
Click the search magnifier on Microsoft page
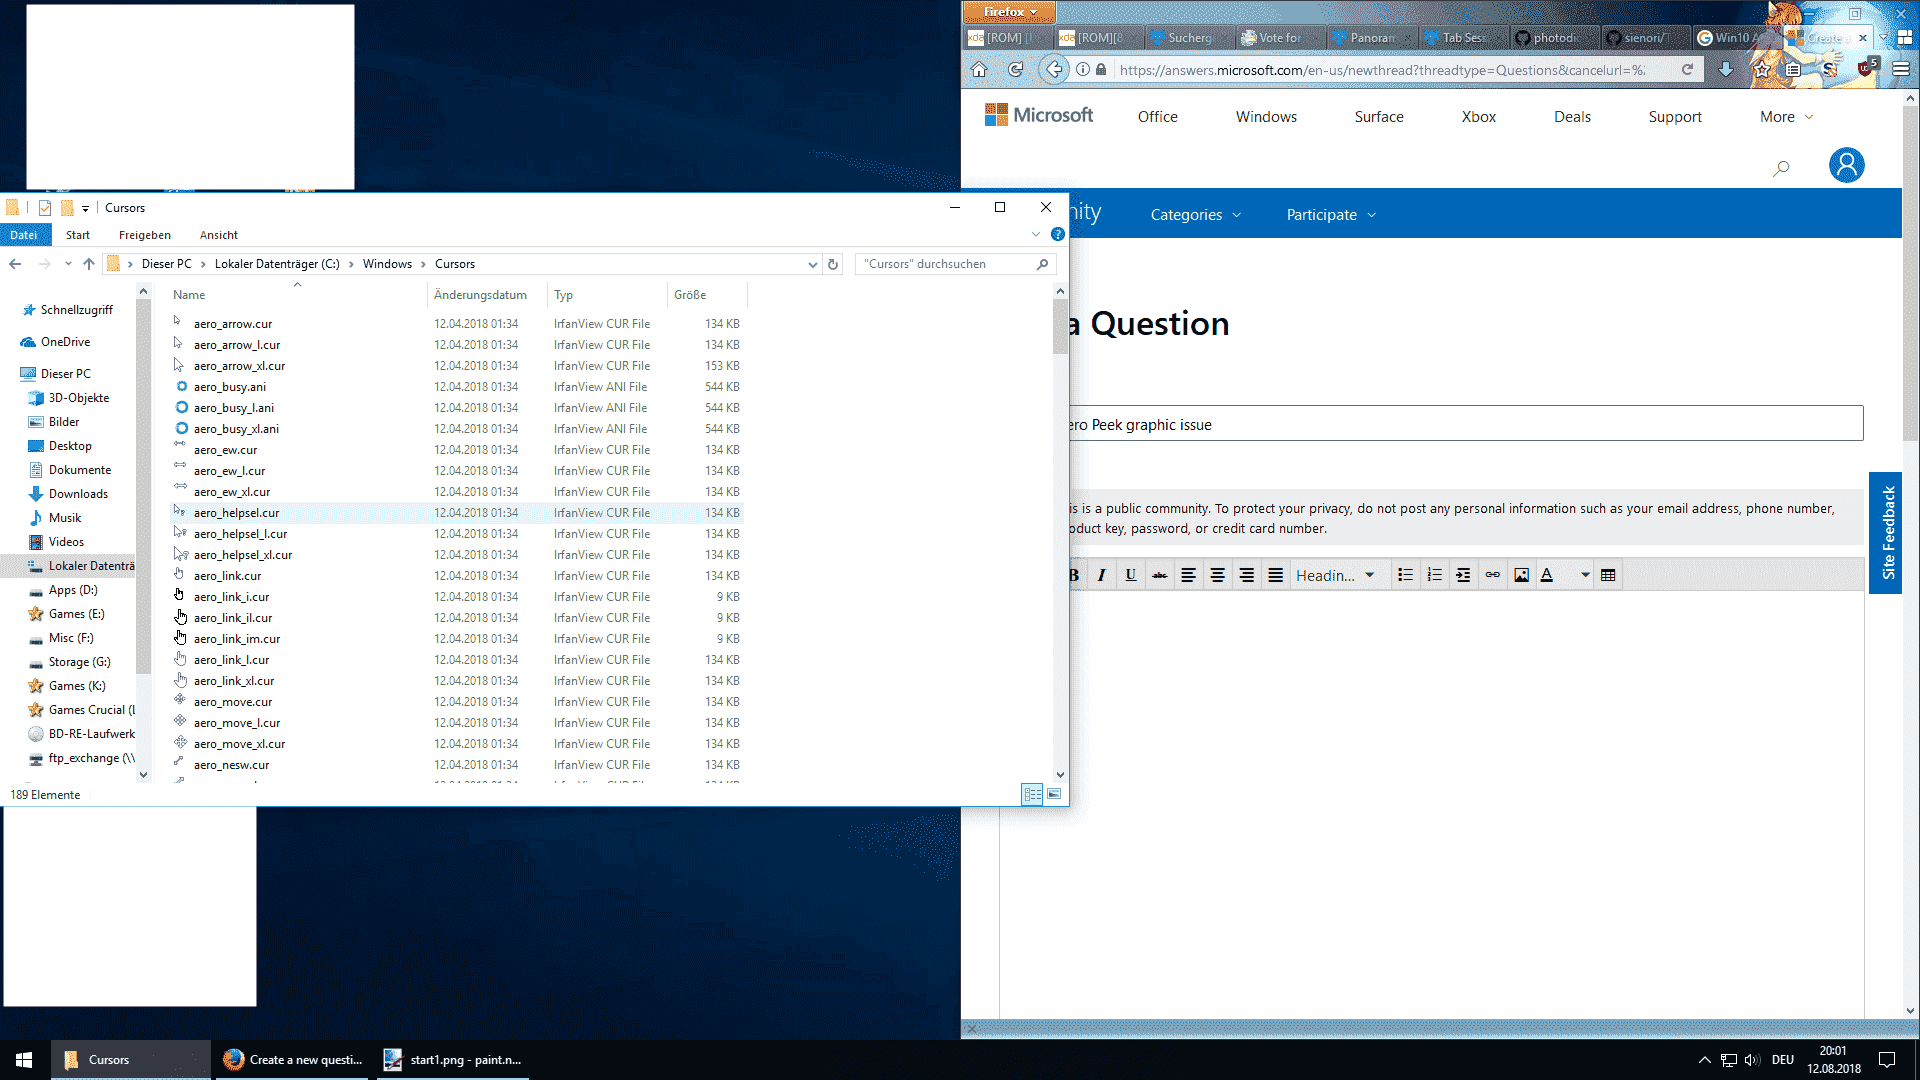tap(1781, 168)
